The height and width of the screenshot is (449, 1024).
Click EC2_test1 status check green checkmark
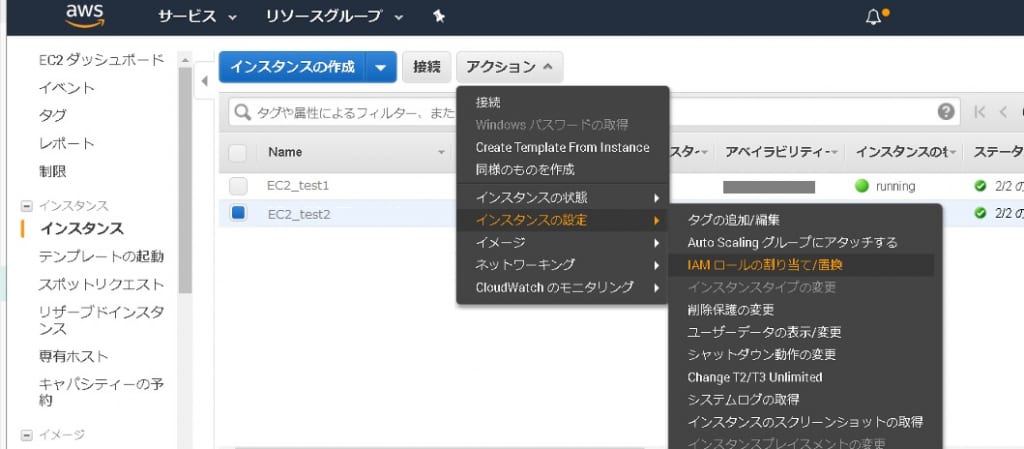pyautogui.click(x=980, y=186)
